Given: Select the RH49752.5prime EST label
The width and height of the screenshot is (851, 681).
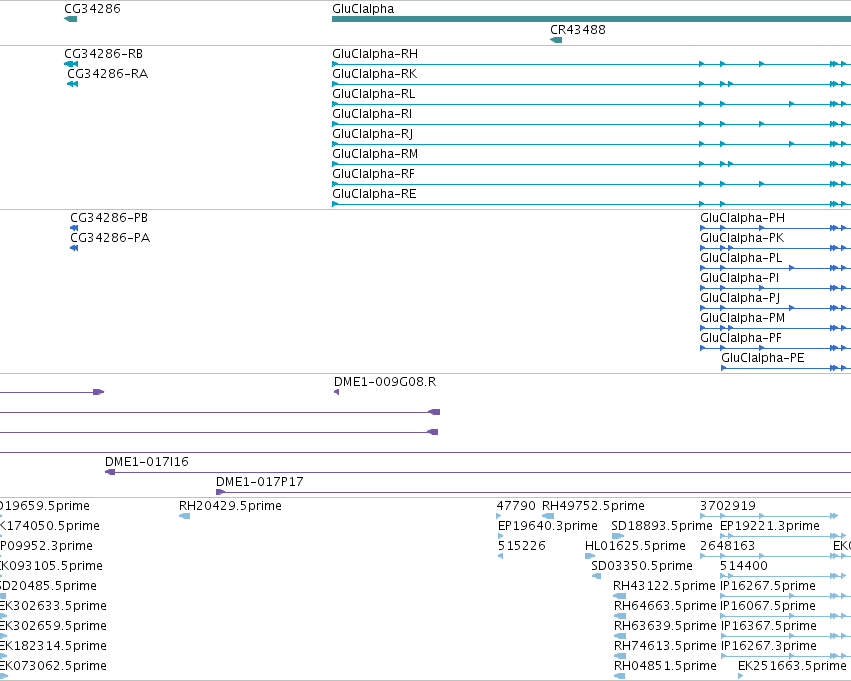Looking at the screenshot, I should click(x=593, y=506).
